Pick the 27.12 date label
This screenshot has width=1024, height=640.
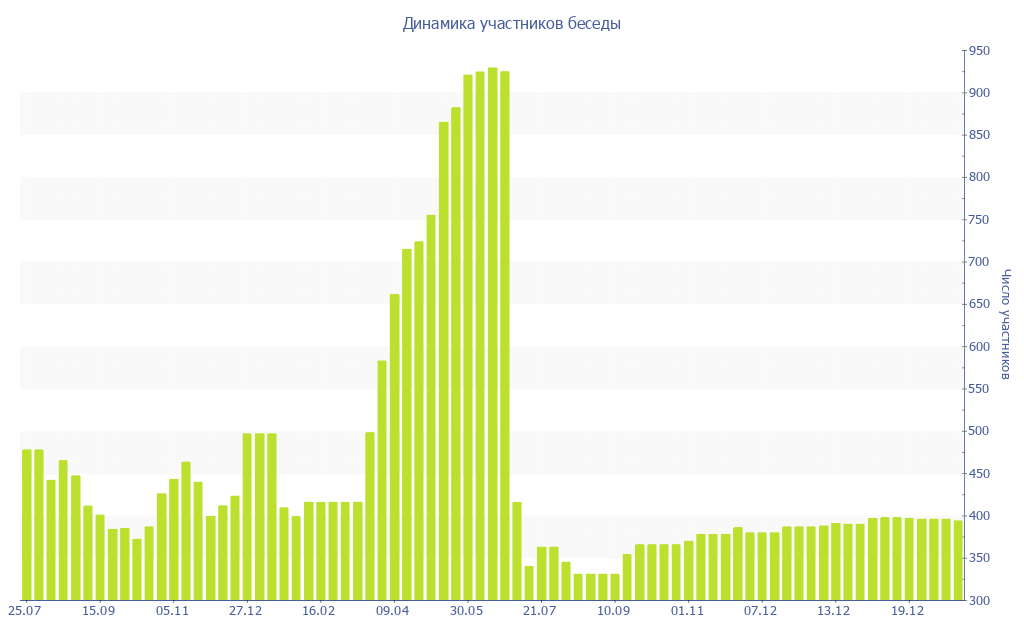coord(246,611)
